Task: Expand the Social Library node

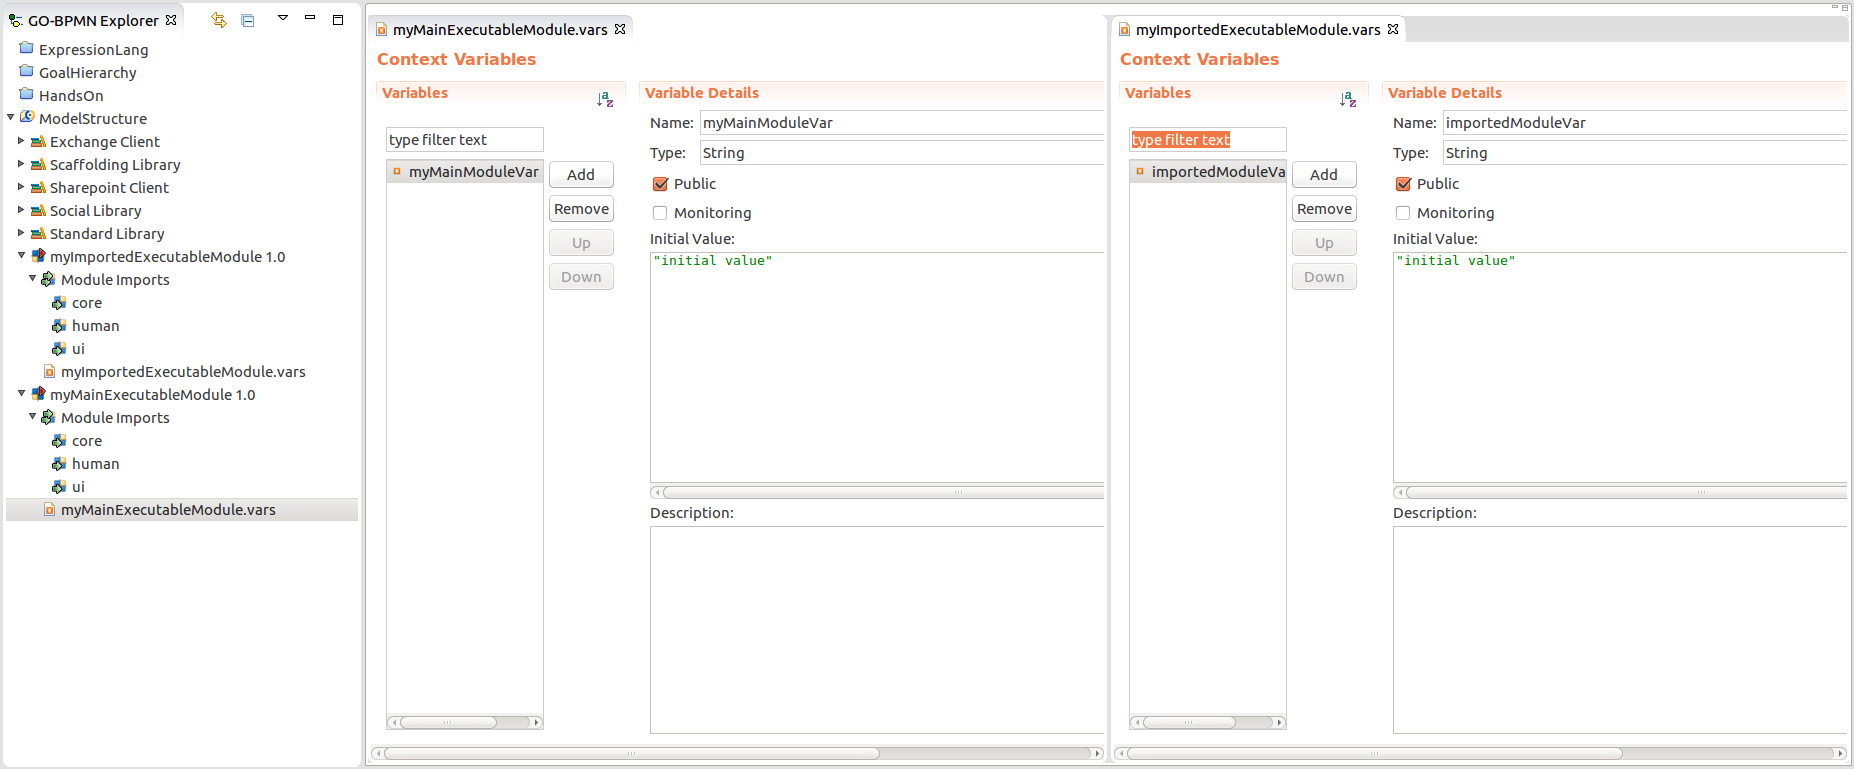Action: tap(21, 210)
